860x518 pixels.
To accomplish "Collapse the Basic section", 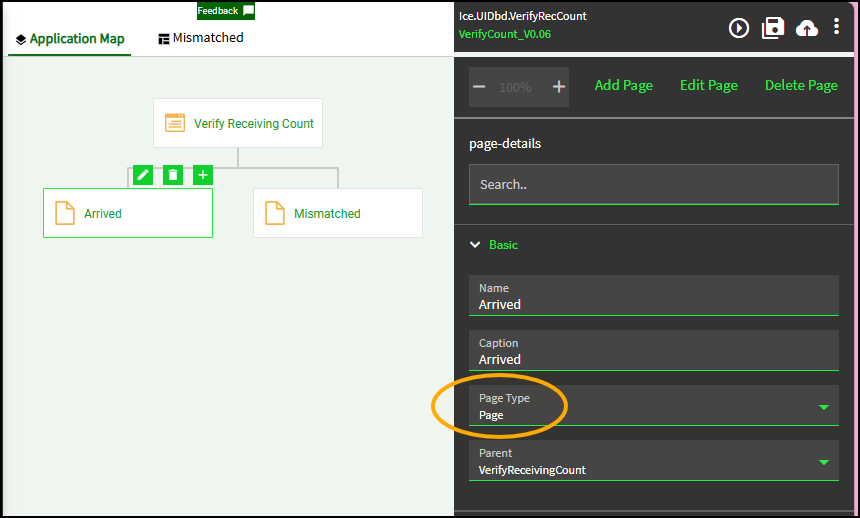I will tap(475, 245).
